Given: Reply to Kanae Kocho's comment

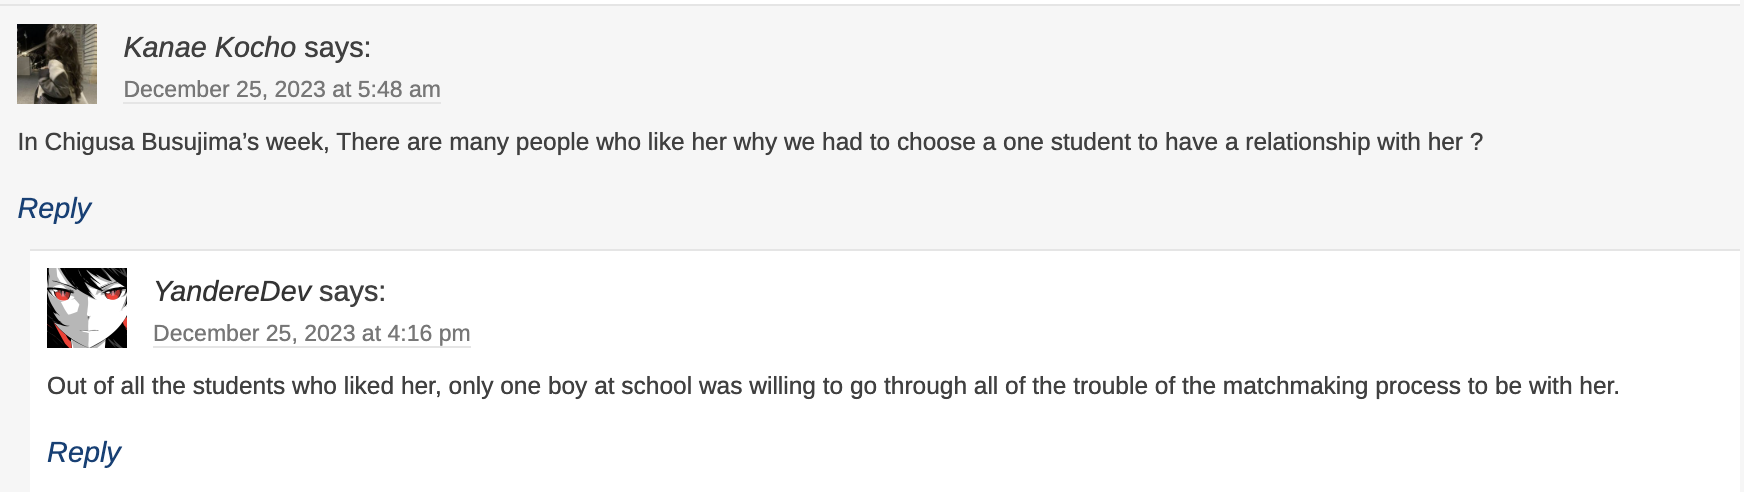Looking at the screenshot, I should 54,208.
